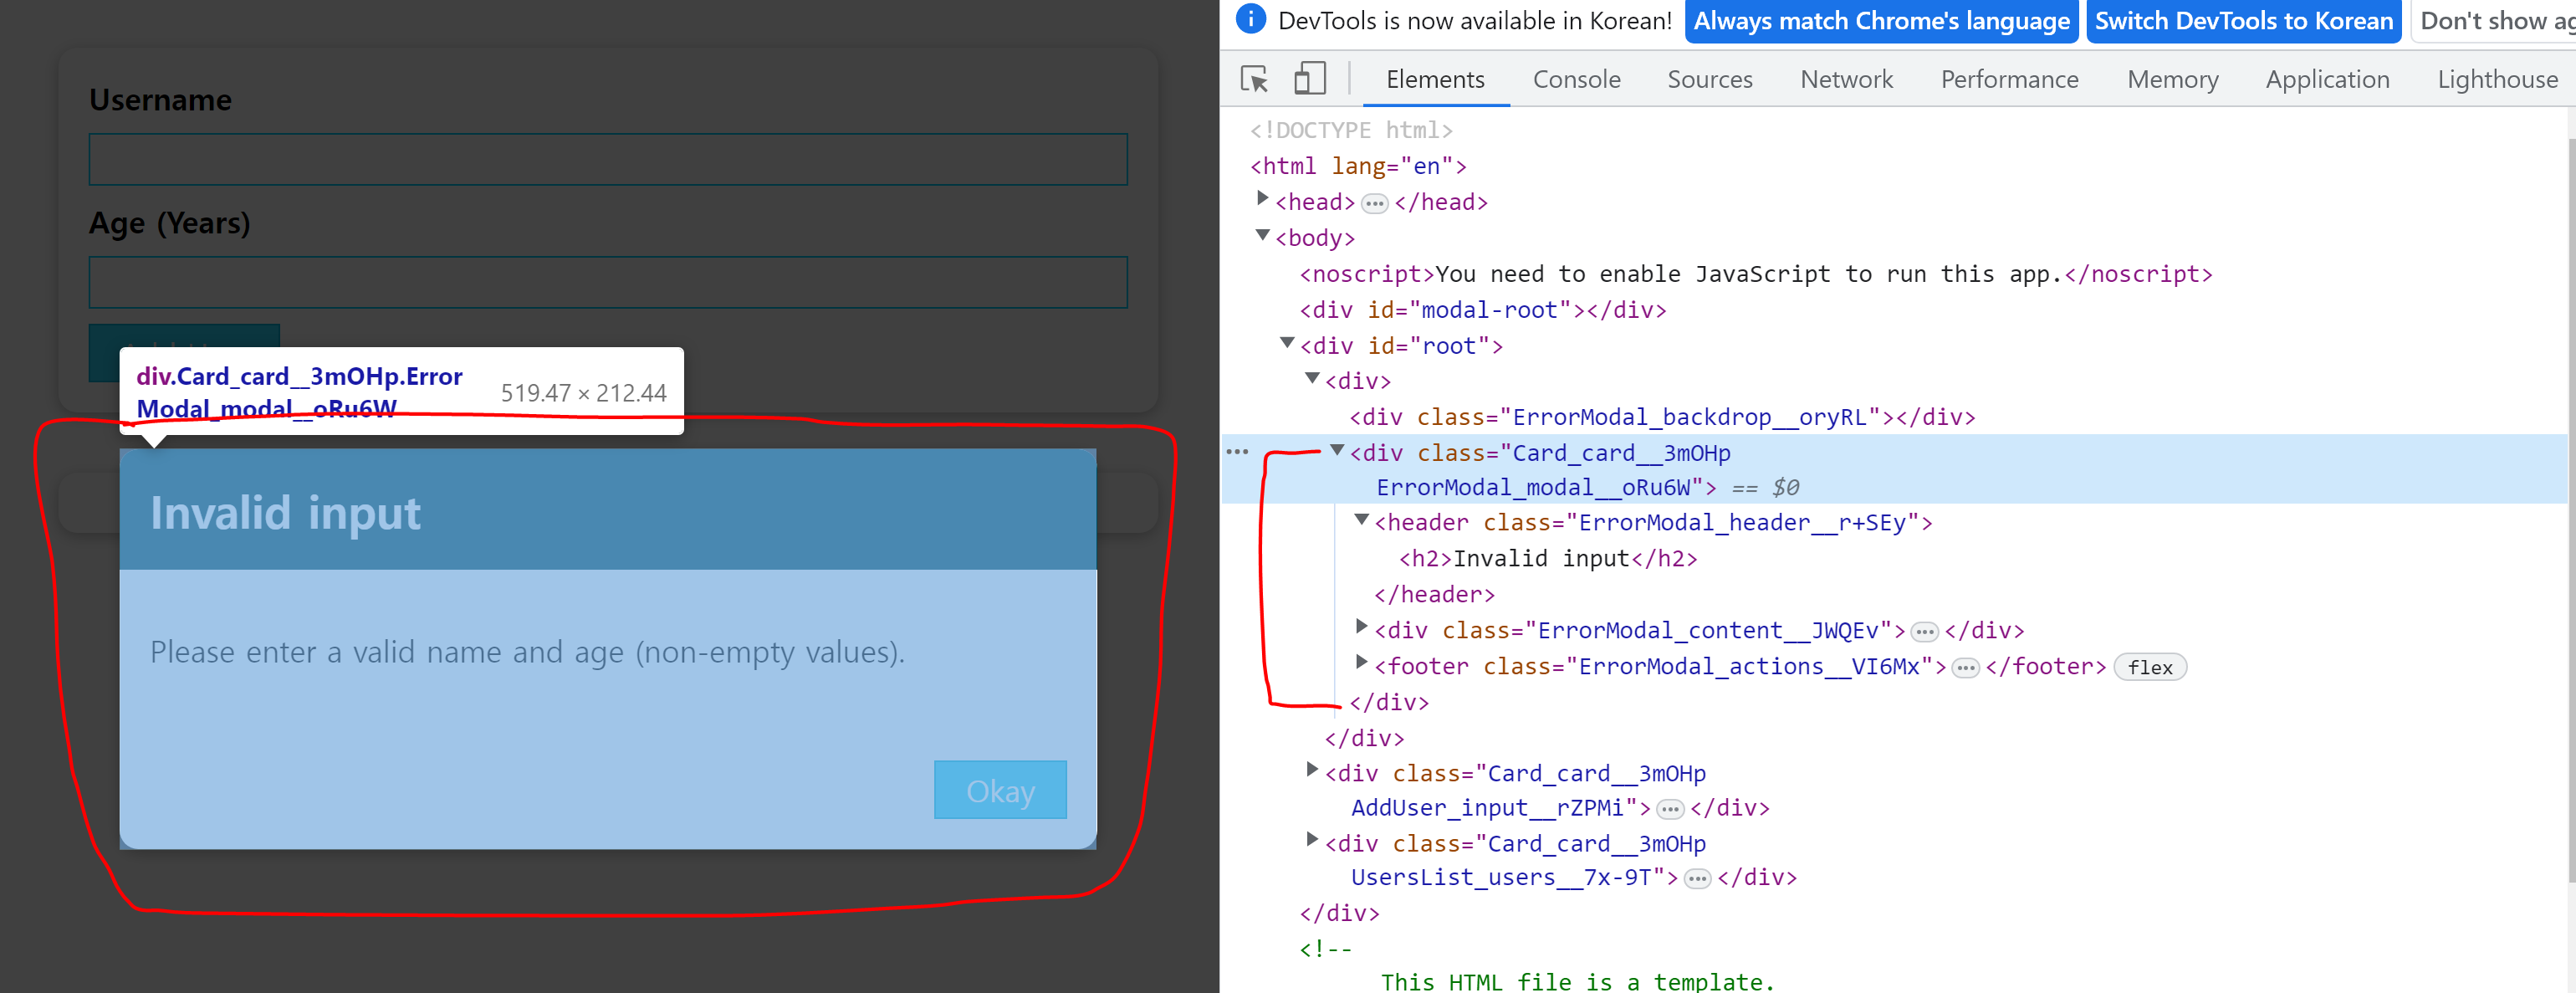Expand the head element node
The height and width of the screenshot is (993, 2576).
[x=1262, y=199]
